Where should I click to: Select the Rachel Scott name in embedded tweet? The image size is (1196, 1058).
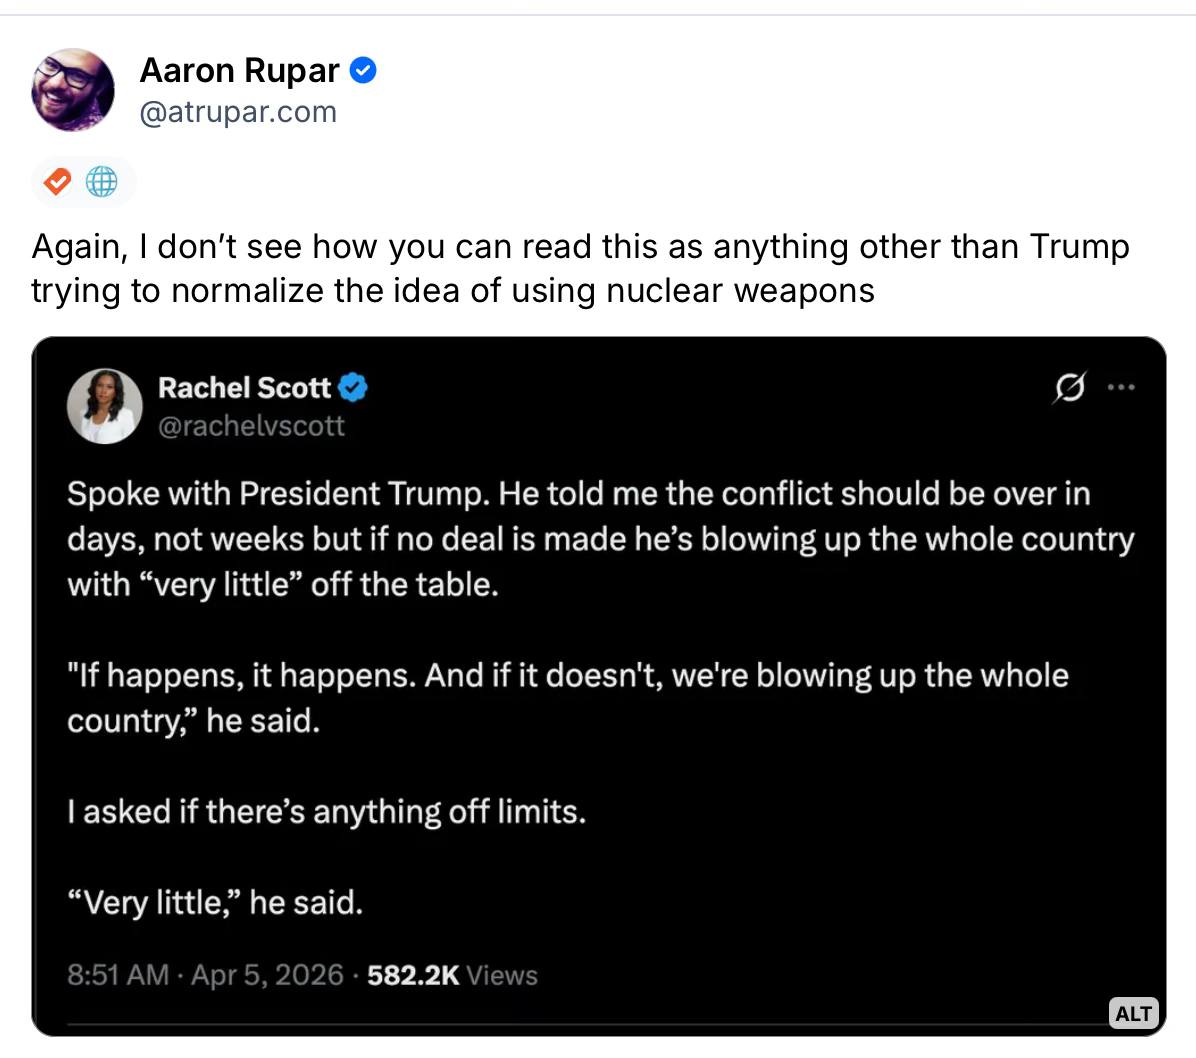coord(244,387)
